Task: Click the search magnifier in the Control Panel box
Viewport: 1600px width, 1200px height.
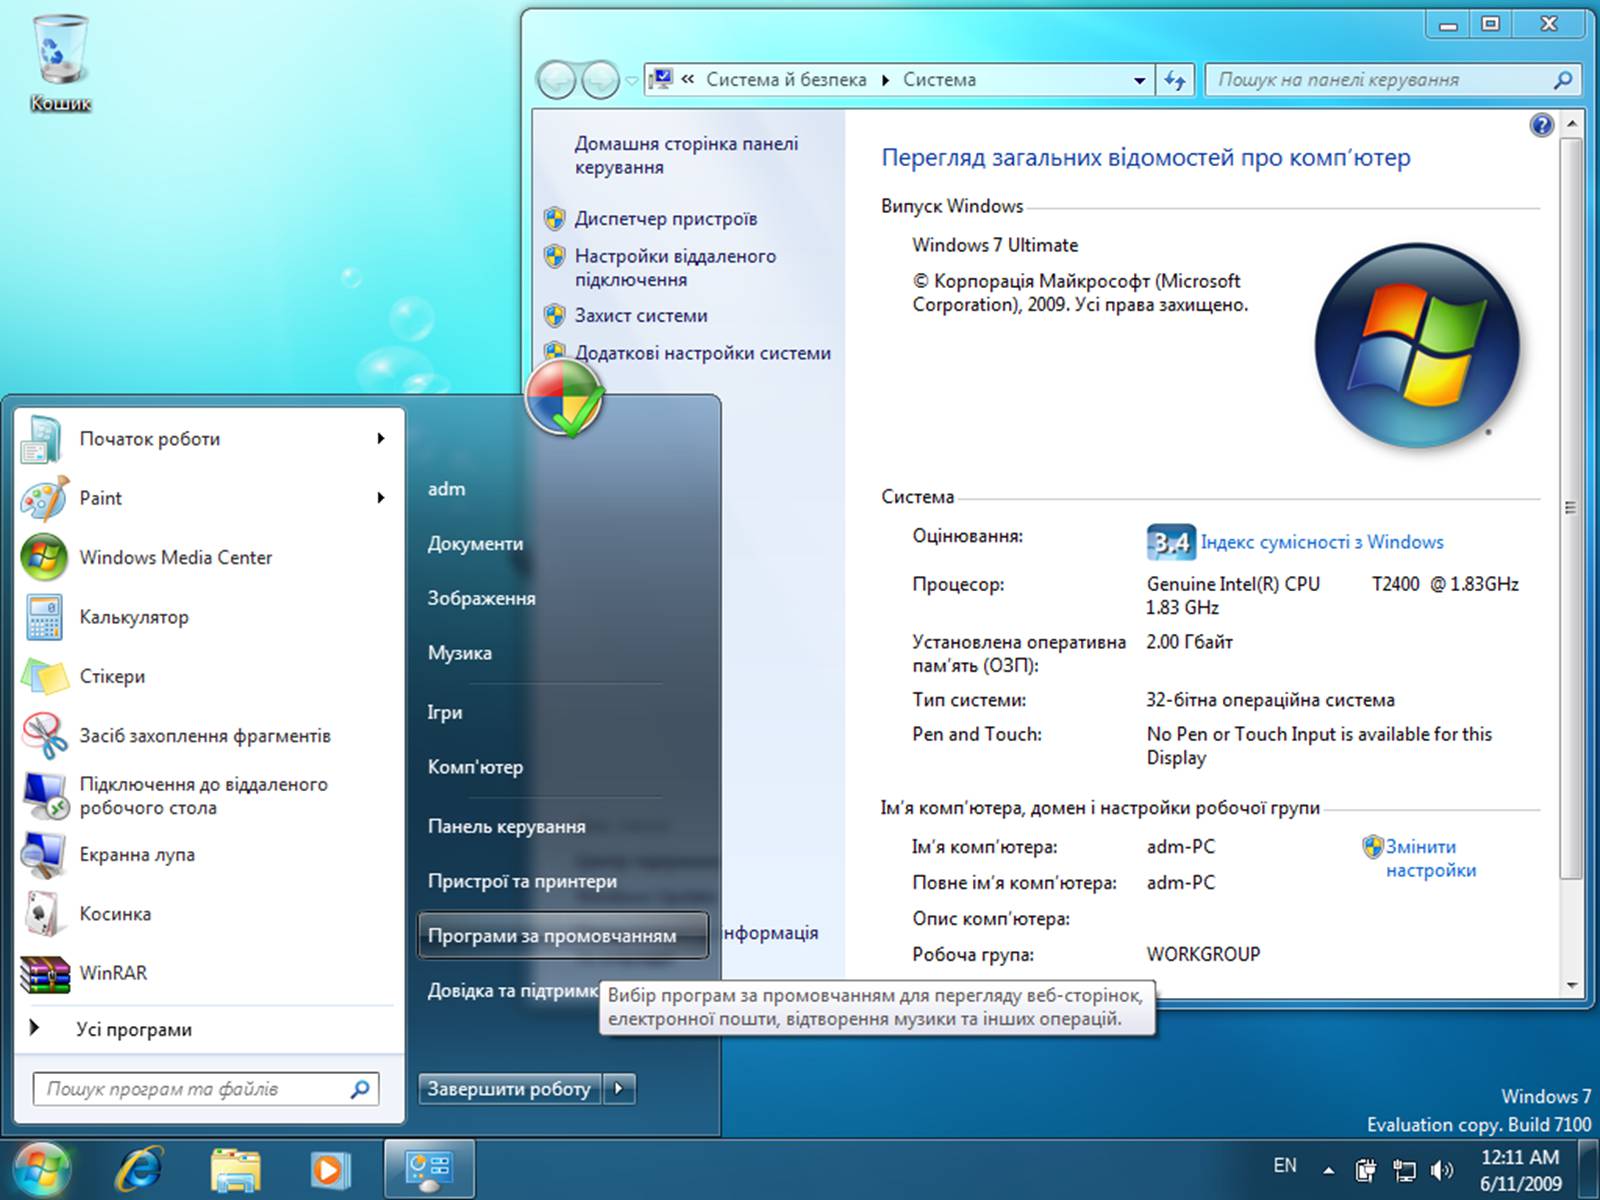Action: pyautogui.click(x=1562, y=80)
